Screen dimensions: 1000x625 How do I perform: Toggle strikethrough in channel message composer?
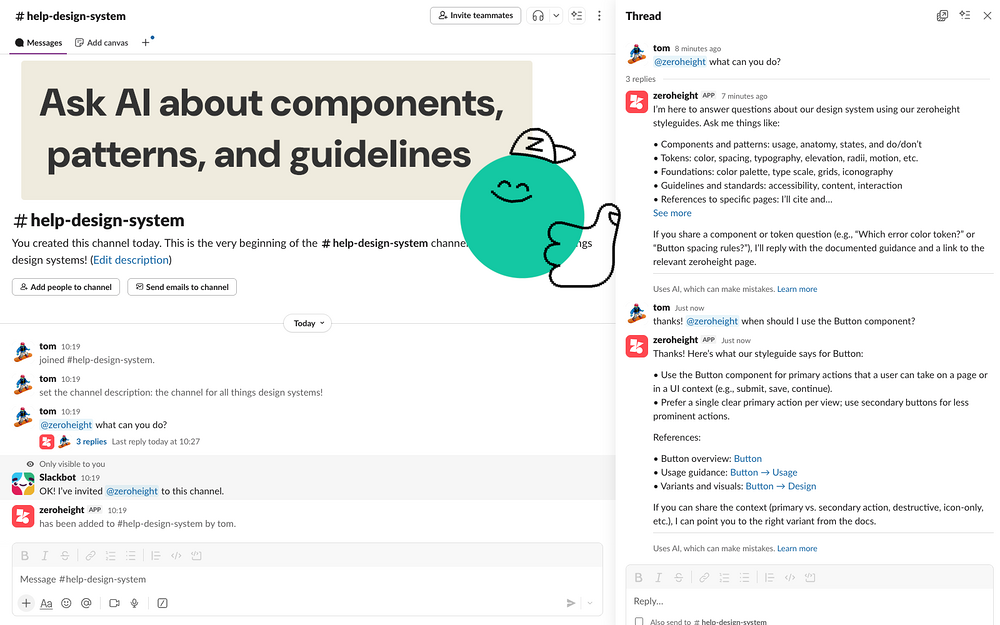coord(64,555)
